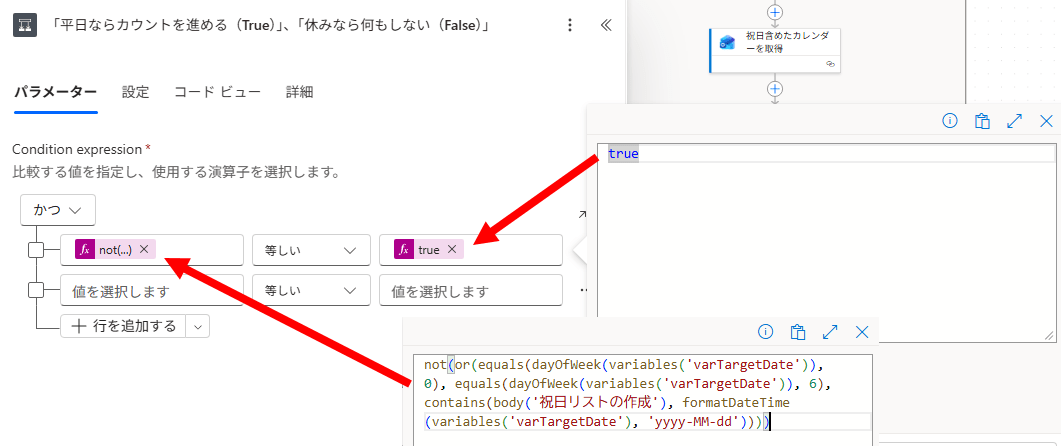Expand the upper expression editor to full size
The width and height of the screenshot is (1061, 446).
click(1014, 120)
